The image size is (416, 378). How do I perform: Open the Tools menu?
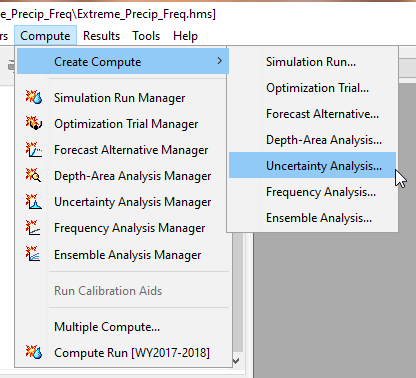[x=146, y=36]
